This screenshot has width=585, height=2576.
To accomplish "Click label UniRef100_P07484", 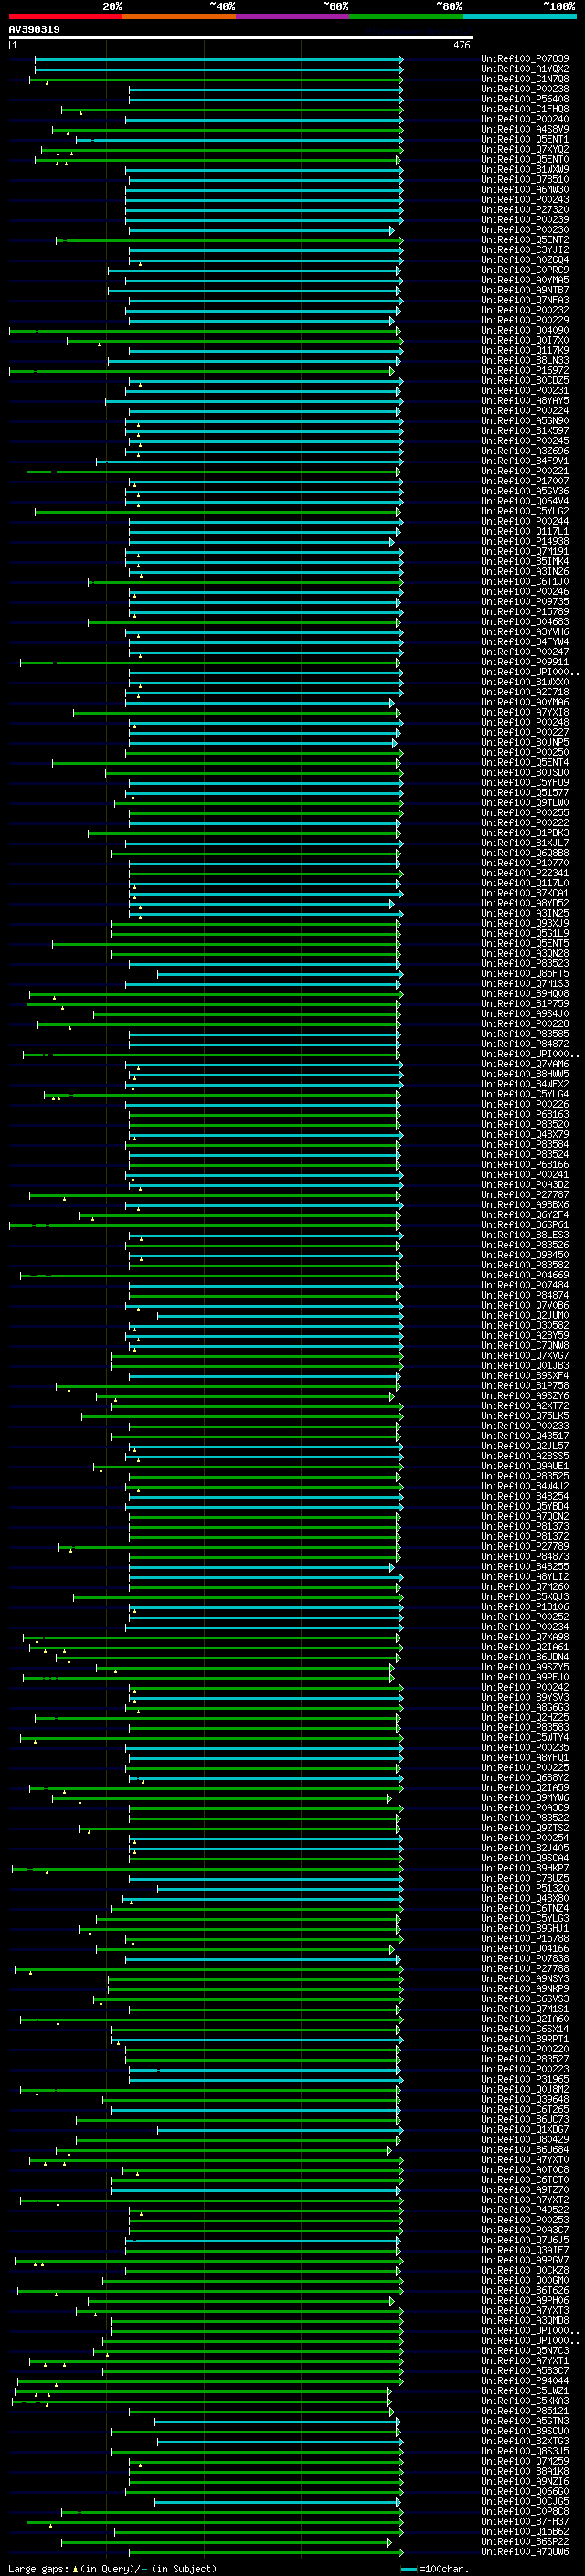I will click(x=525, y=1285).
